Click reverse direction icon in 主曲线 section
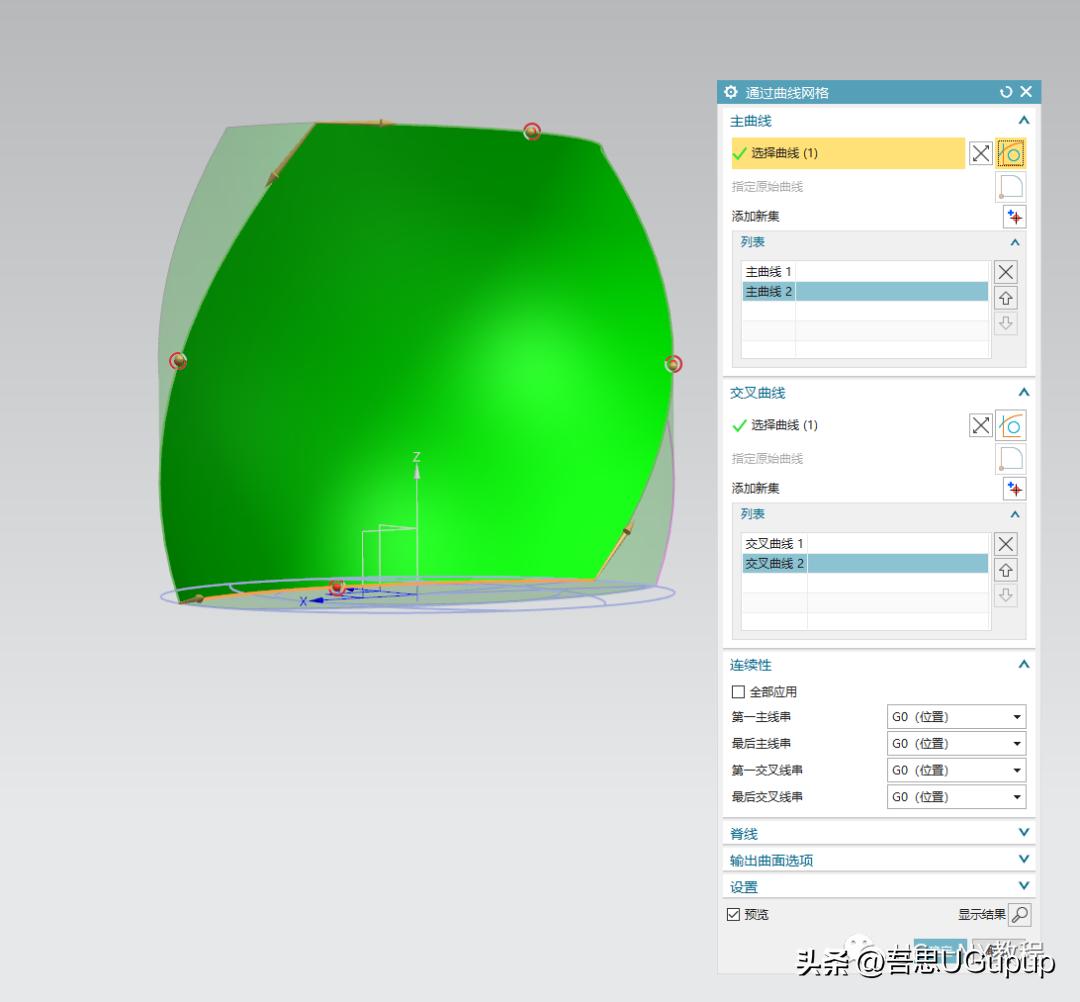 pyautogui.click(x=980, y=153)
